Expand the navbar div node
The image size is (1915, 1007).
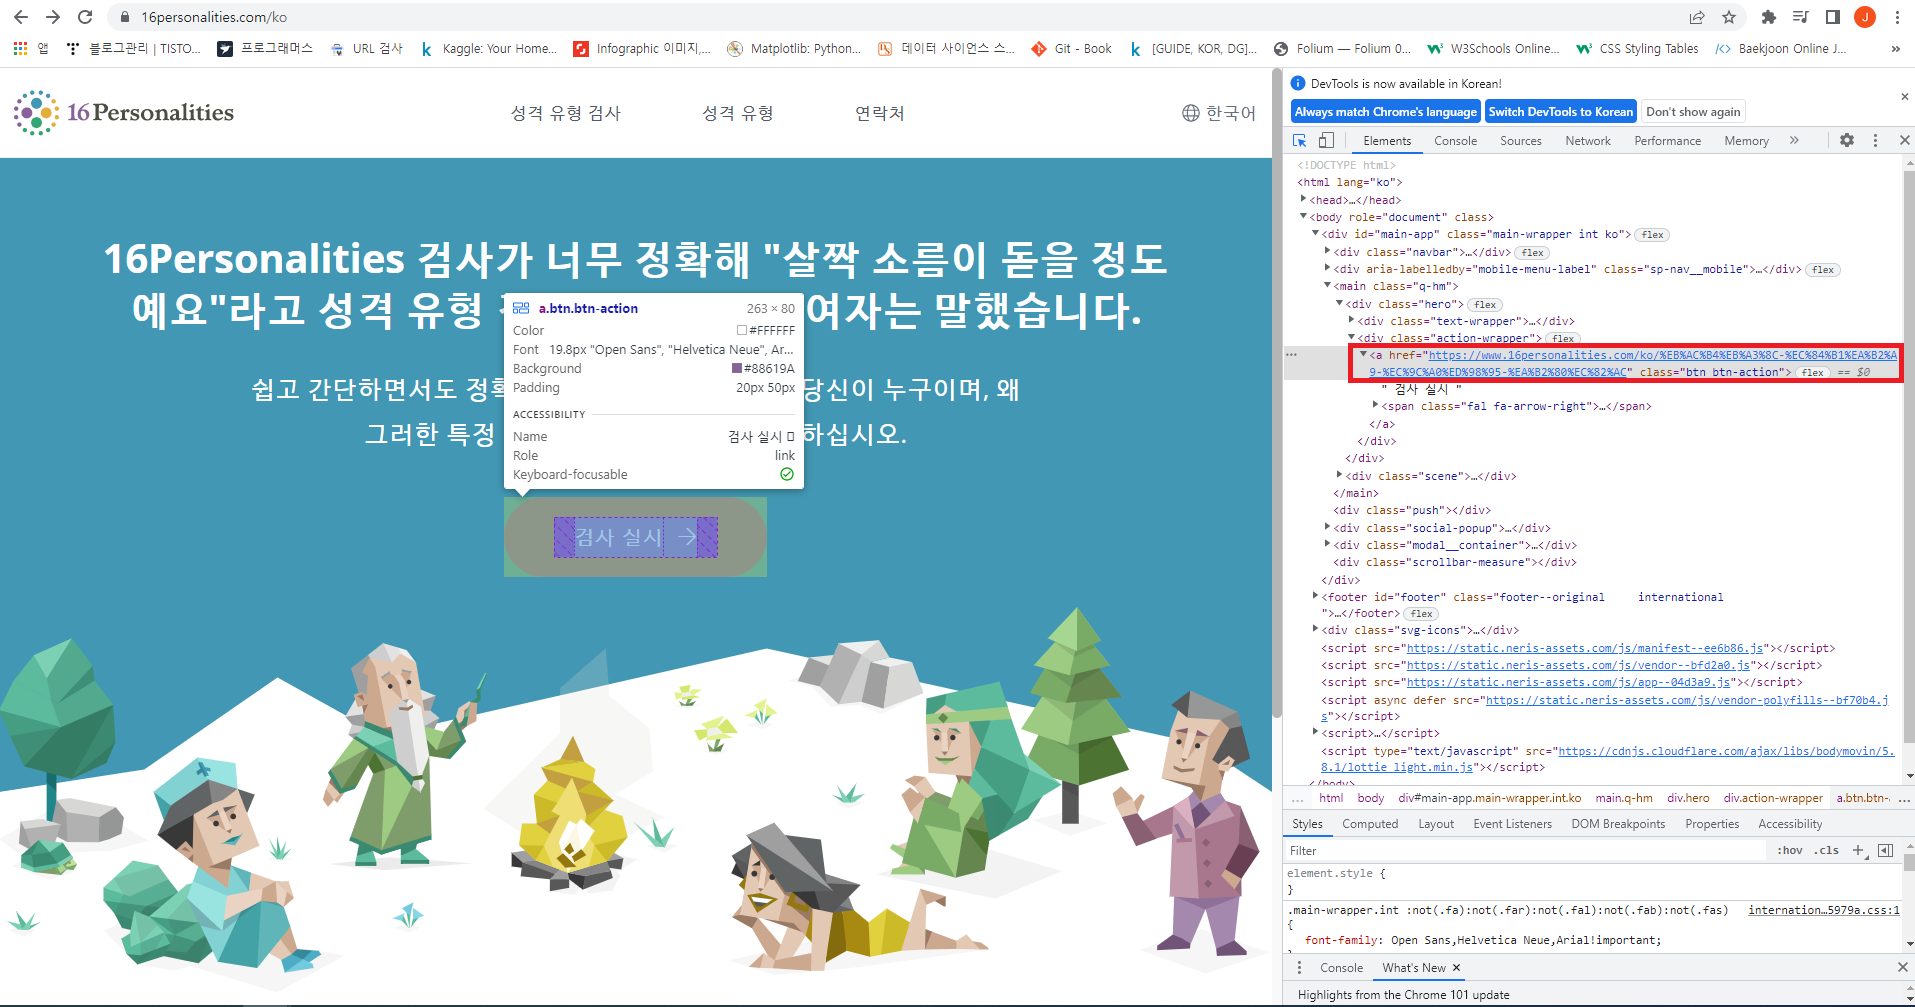1327,252
